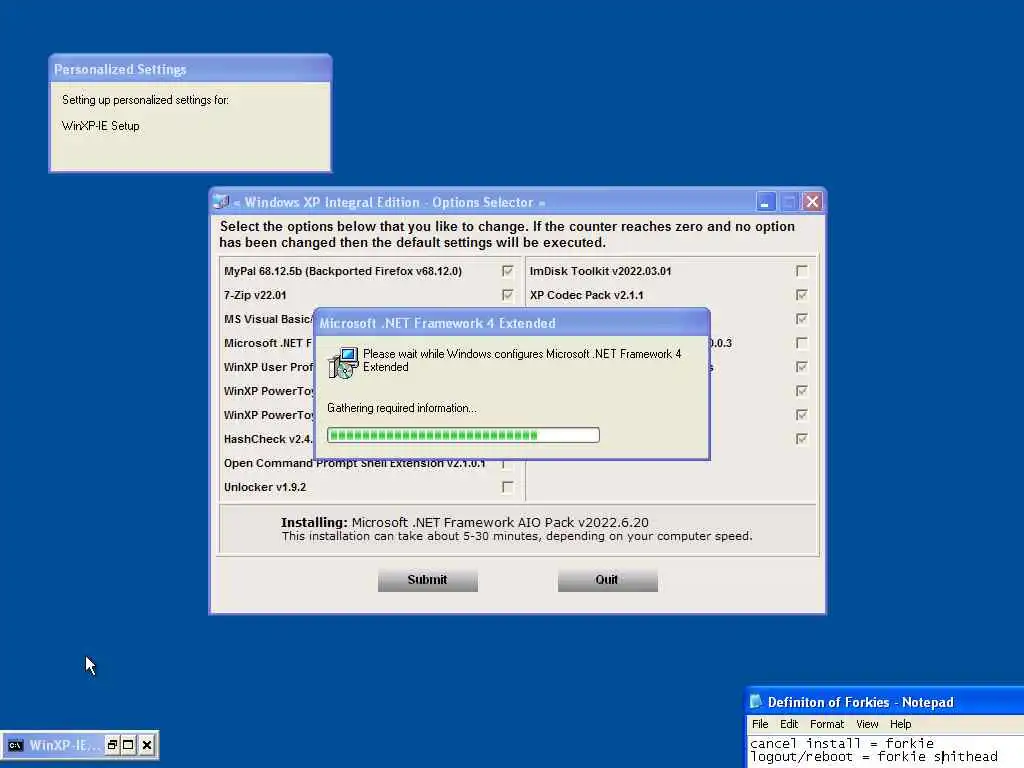Click the Quit button
The width and height of the screenshot is (1024, 768).
click(x=607, y=580)
